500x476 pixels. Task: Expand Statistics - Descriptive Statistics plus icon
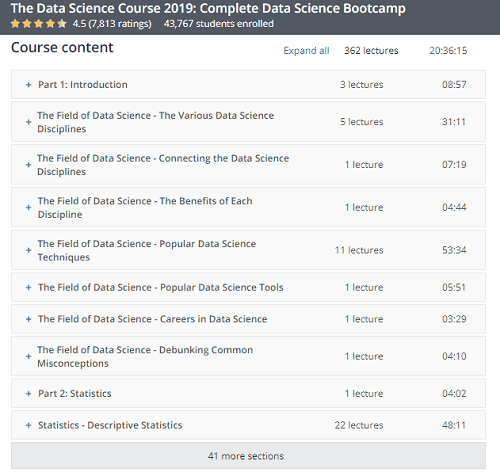point(29,425)
